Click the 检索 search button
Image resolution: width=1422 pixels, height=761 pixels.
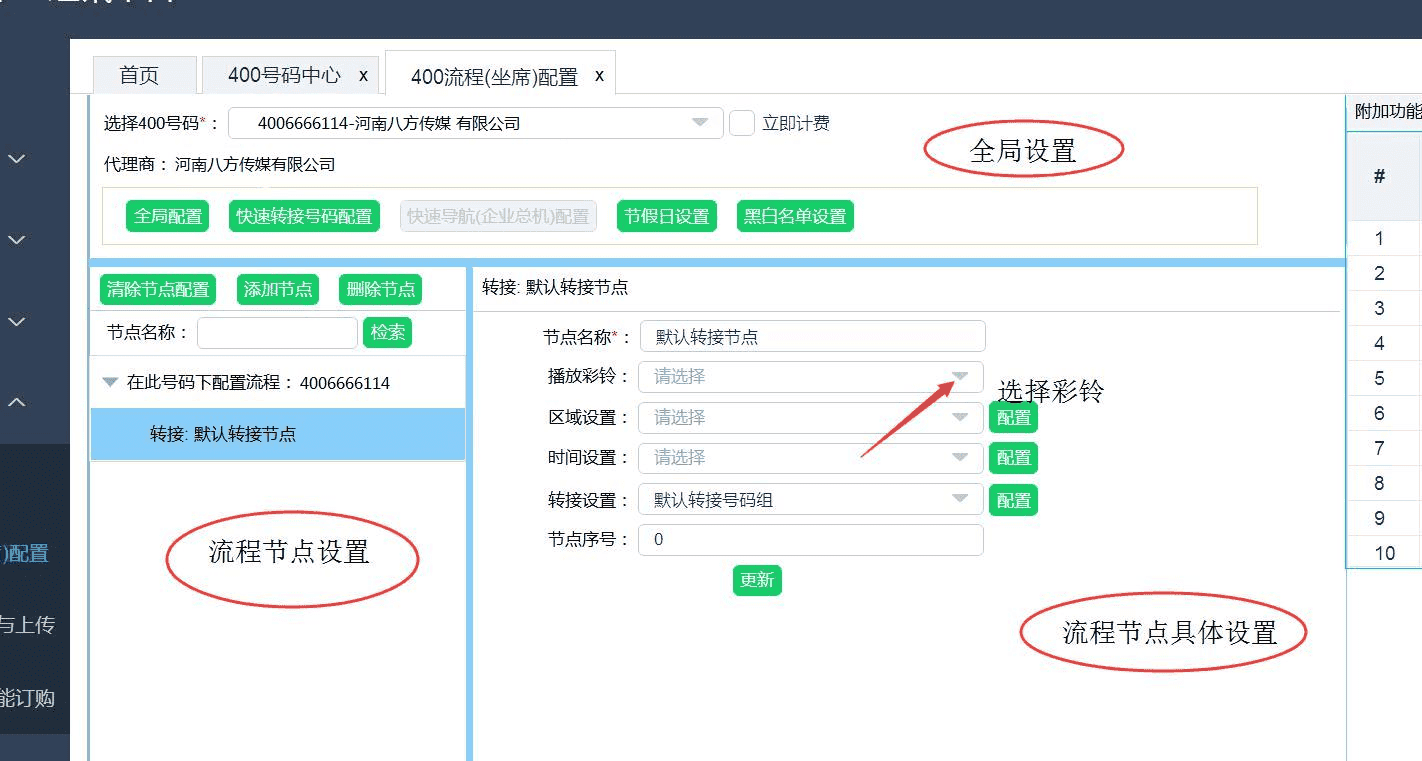tap(388, 333)
